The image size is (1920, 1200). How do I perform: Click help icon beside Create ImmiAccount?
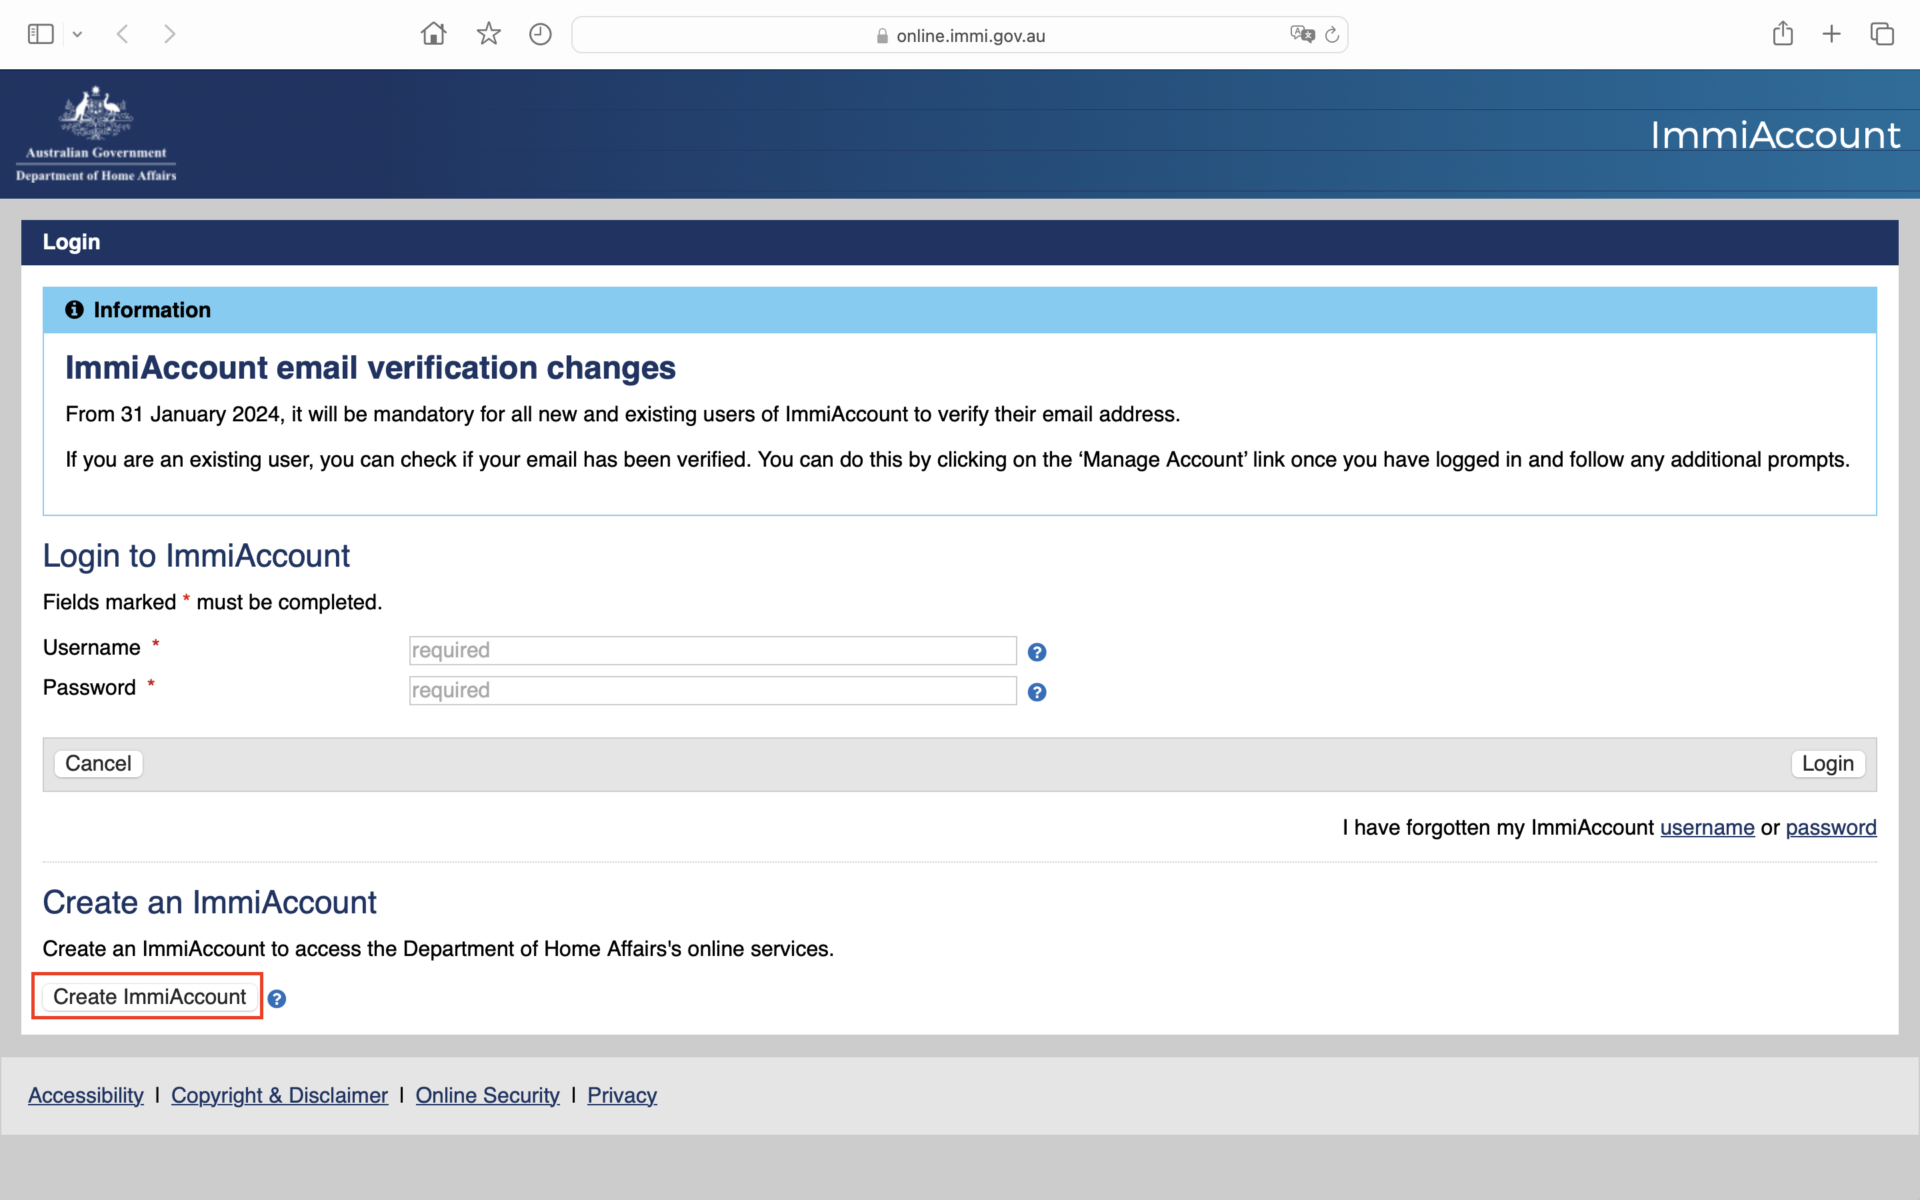(277, 998)
